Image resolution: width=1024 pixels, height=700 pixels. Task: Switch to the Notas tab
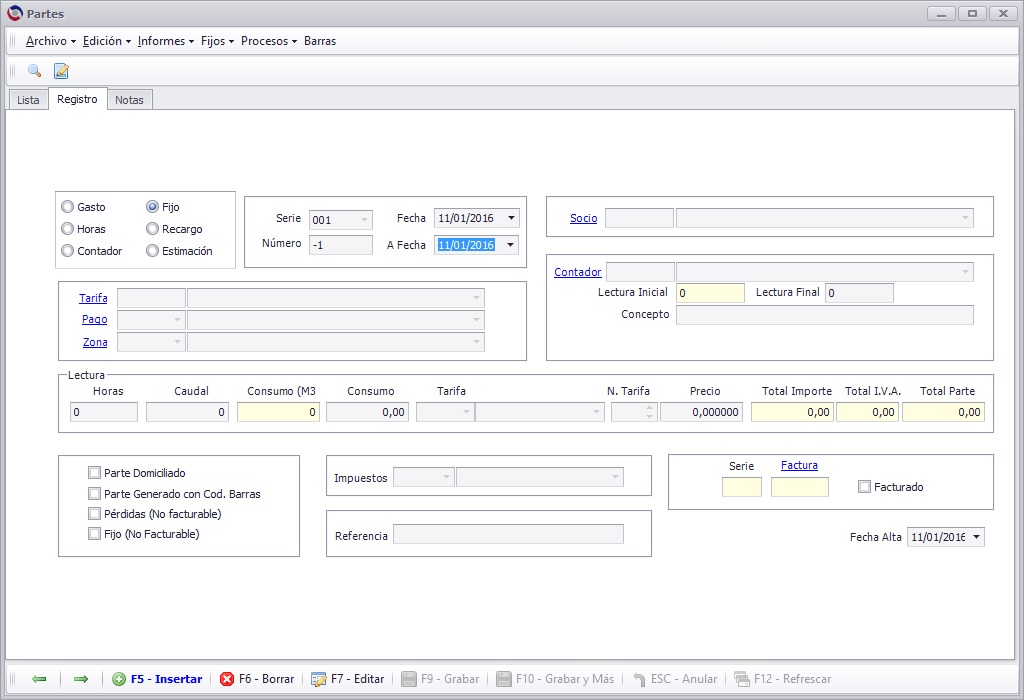pos(129,100)
